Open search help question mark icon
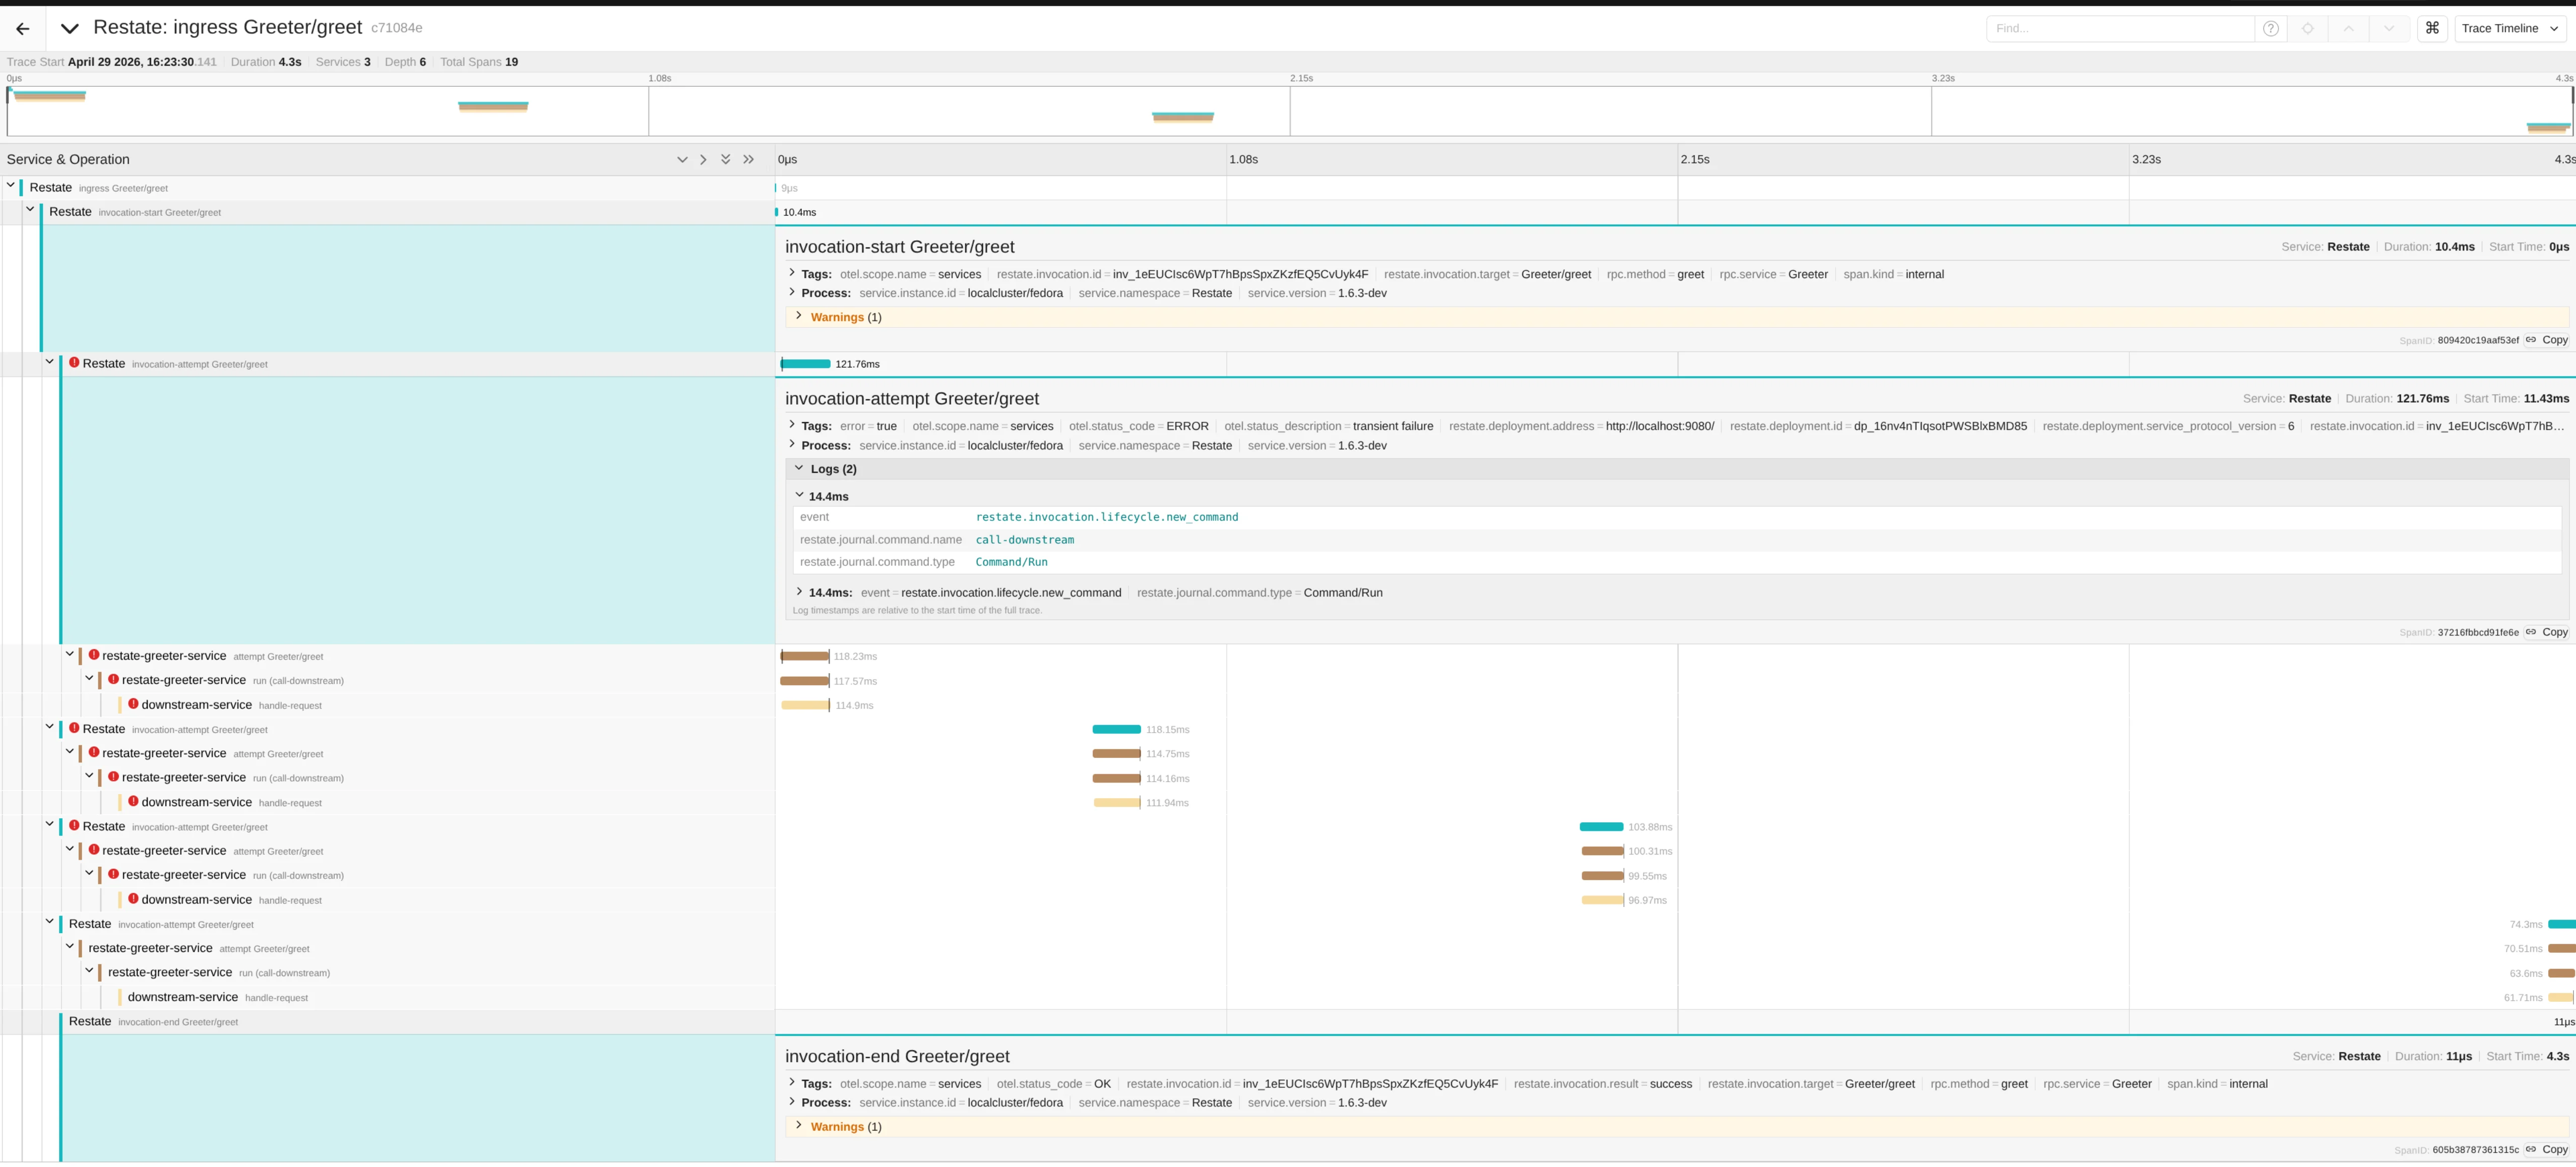This screenshot has height=1167, width=2576. pyautogui.click(x=2270, y=28)
